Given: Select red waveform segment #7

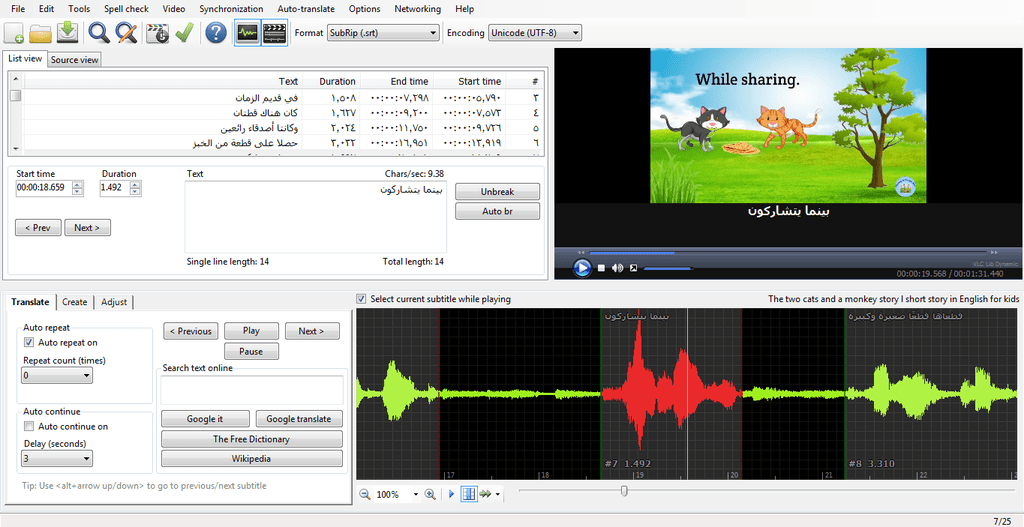Looking at the screenshot, I should 671,393.
